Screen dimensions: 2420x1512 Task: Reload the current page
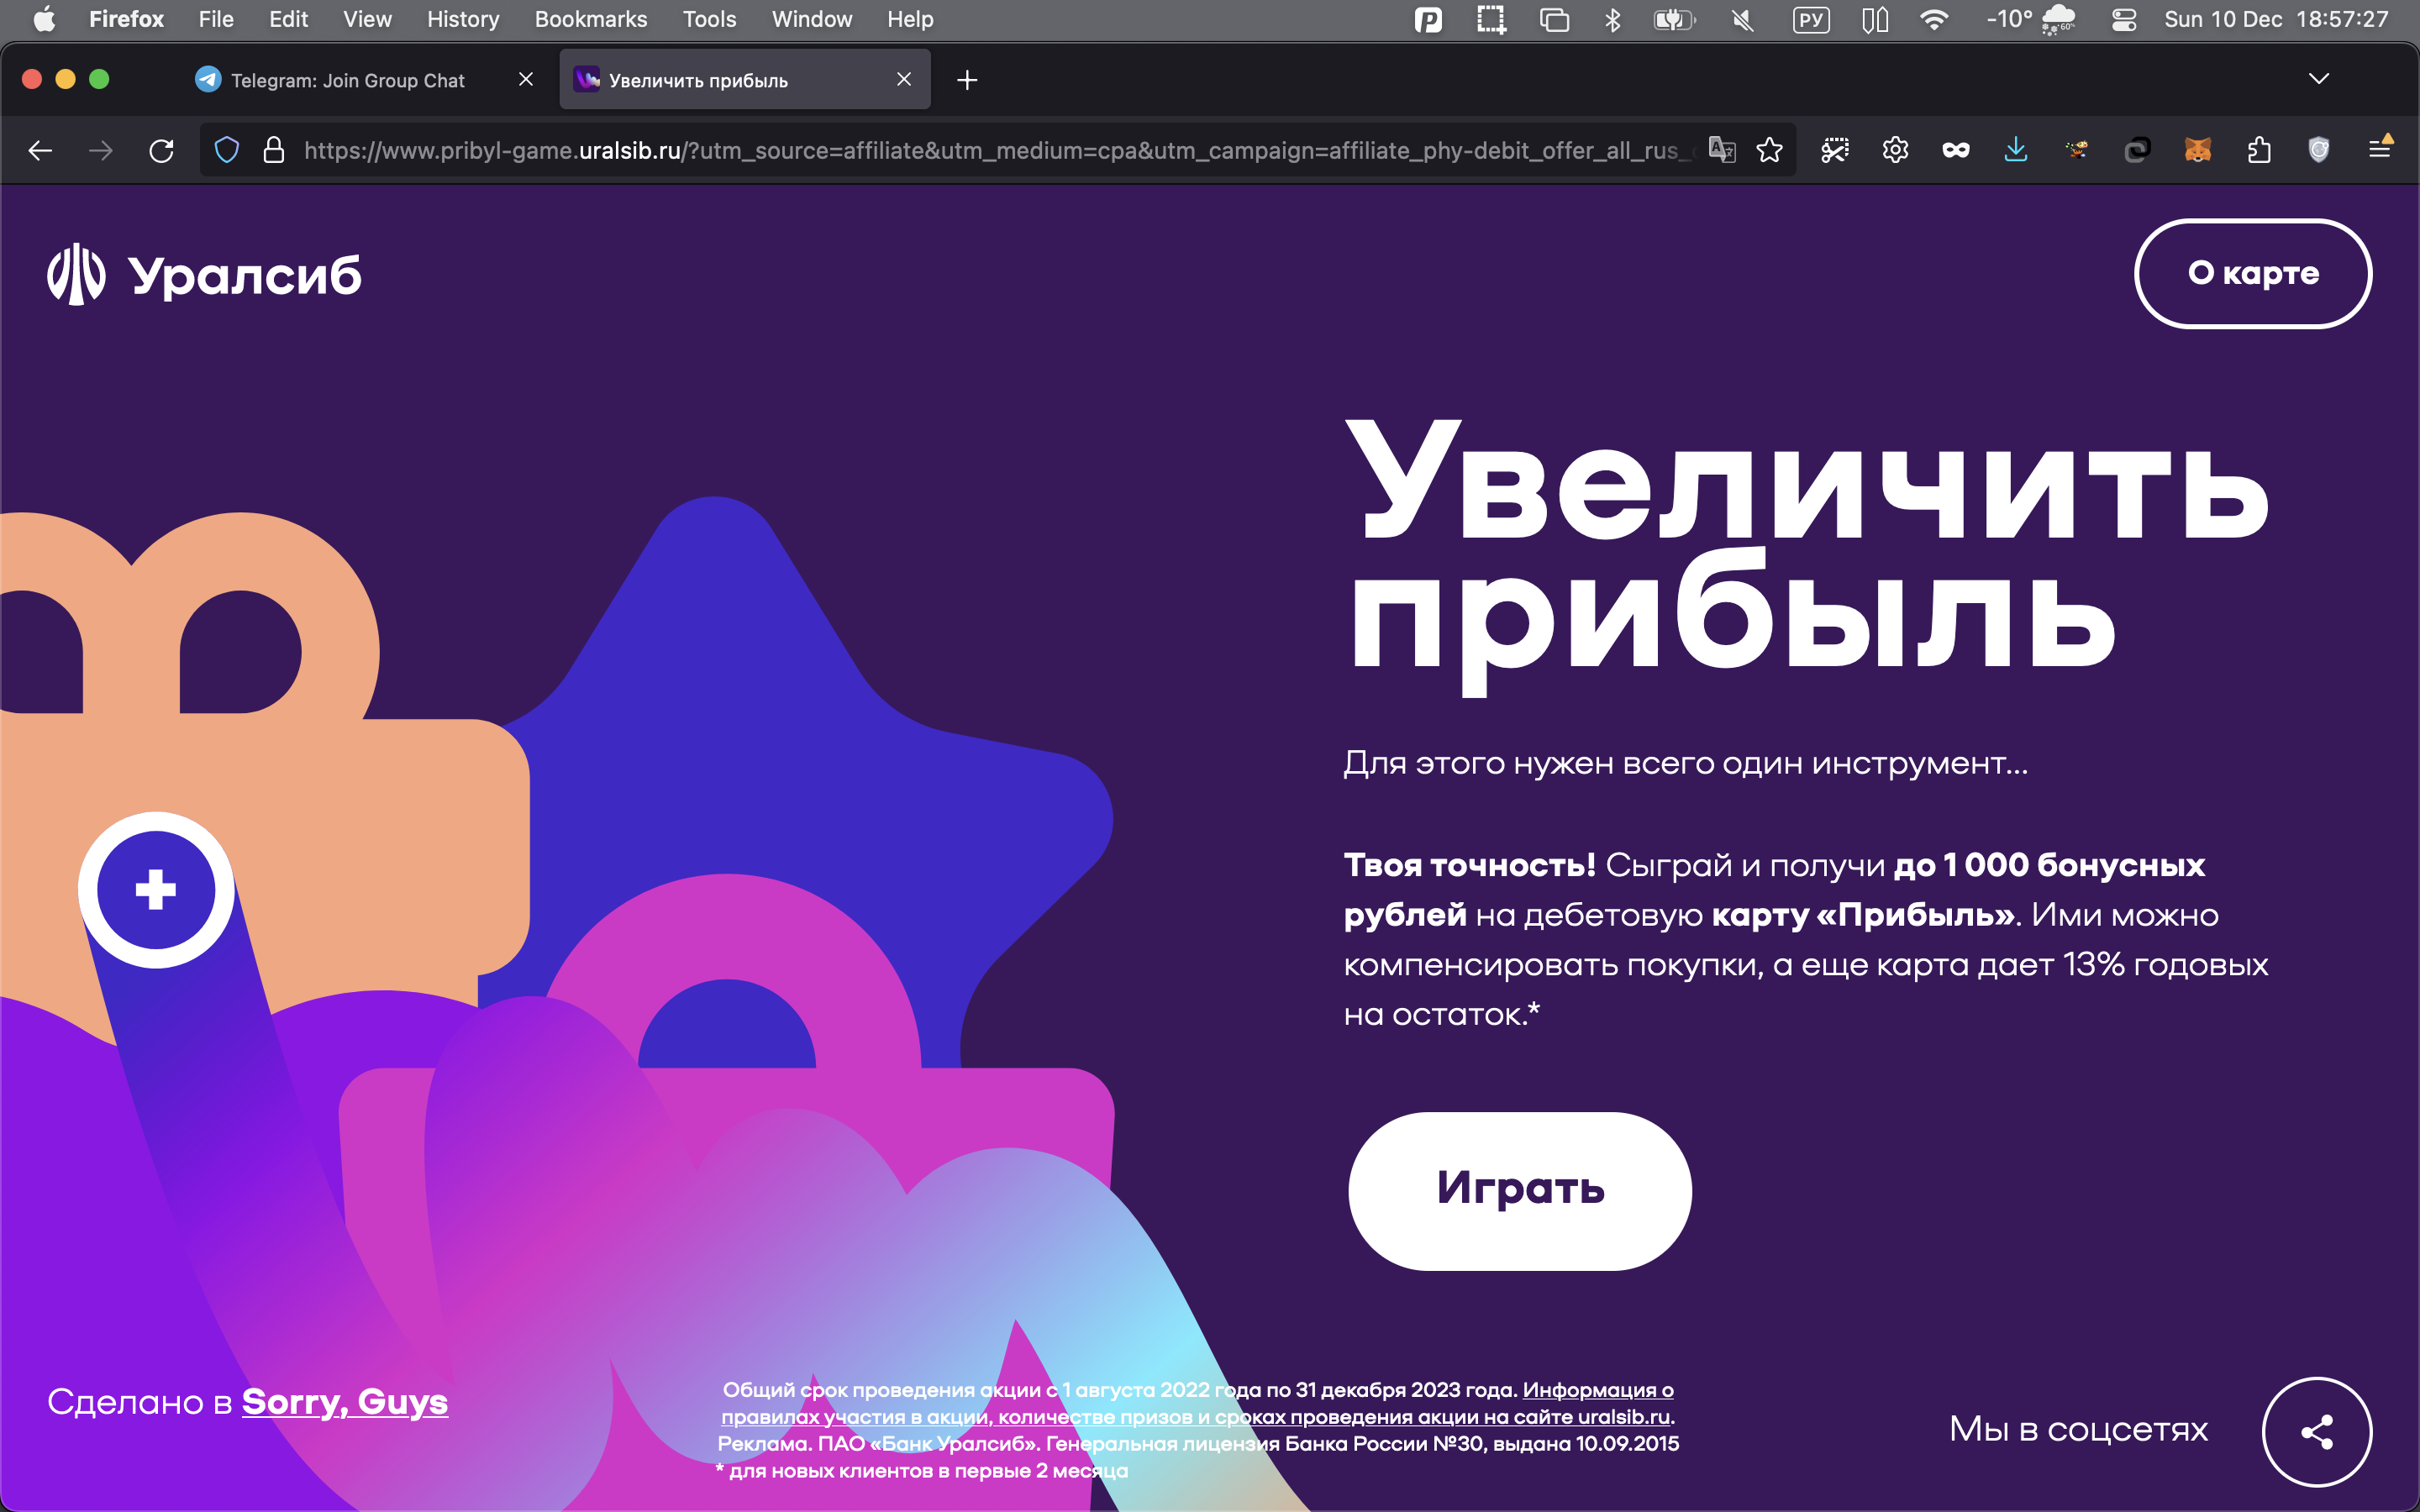tap(161, 150)
